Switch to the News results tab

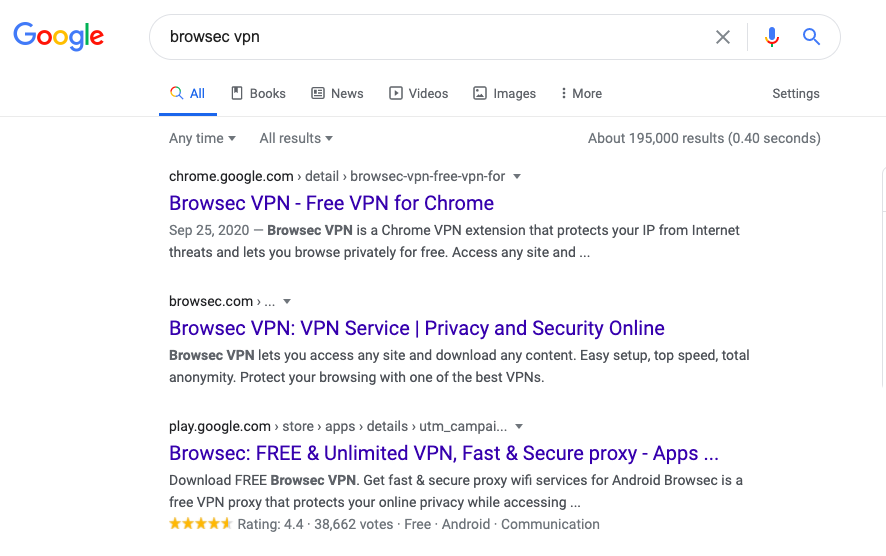[337, 93]
